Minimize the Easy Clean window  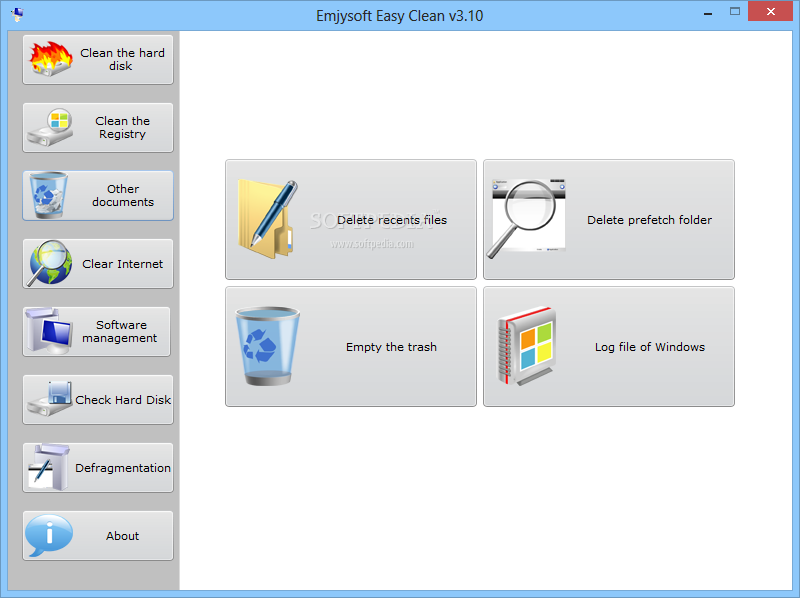(708, 12)
